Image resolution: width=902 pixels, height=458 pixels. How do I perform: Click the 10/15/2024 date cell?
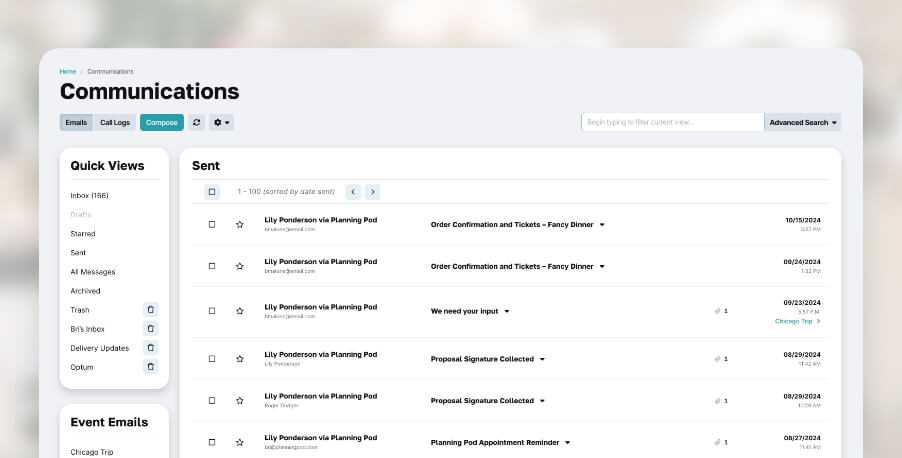(802, 220)
